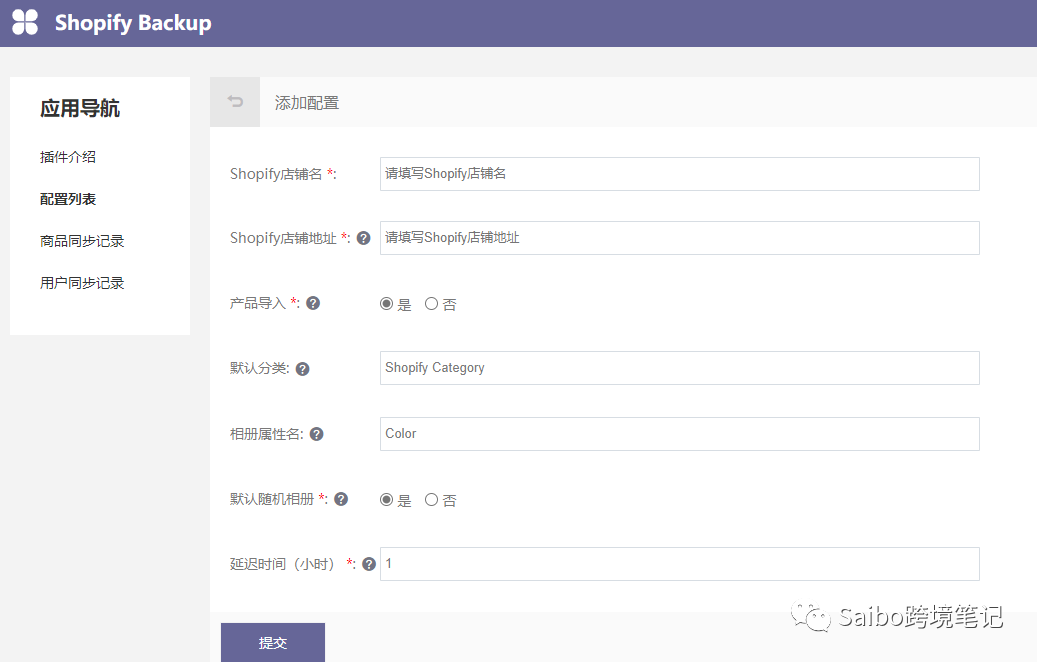Click the Shopify店铺地址 input box

point(678,237)
